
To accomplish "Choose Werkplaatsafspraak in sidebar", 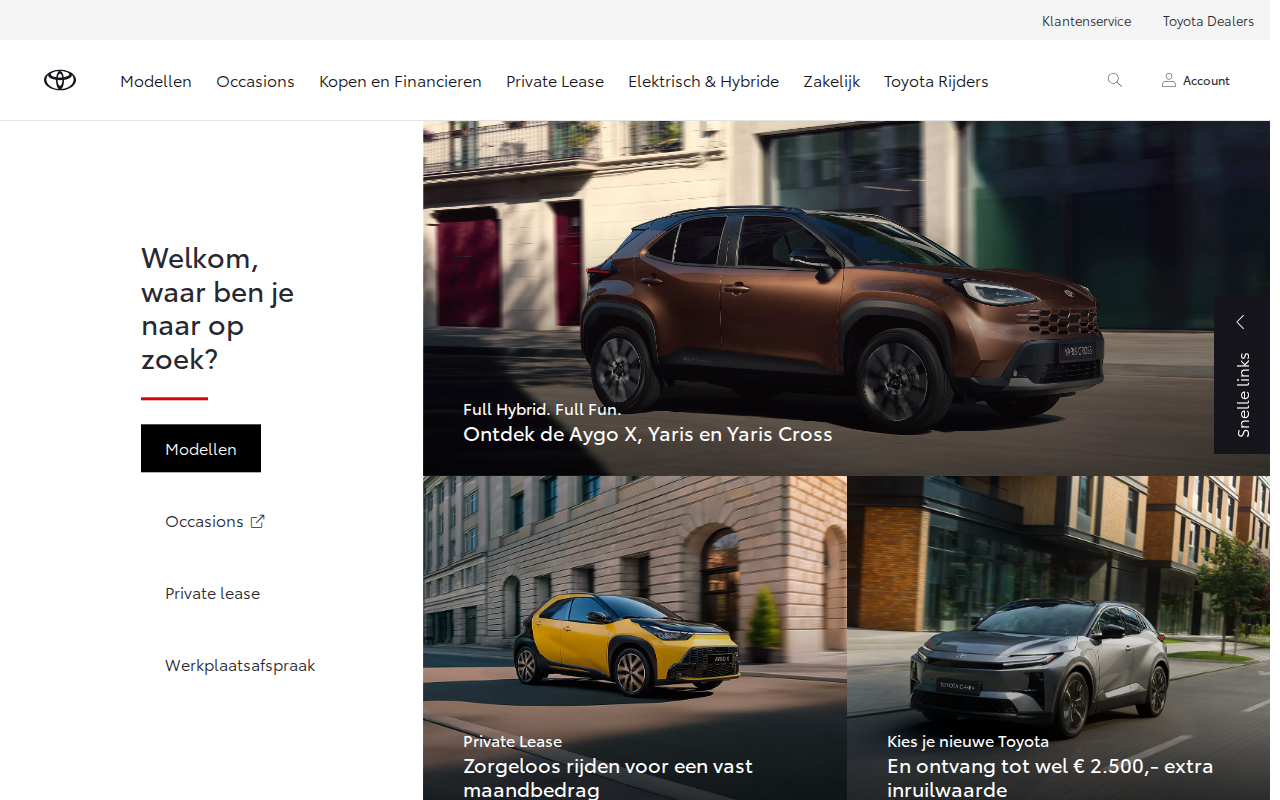I will point(240,665).
